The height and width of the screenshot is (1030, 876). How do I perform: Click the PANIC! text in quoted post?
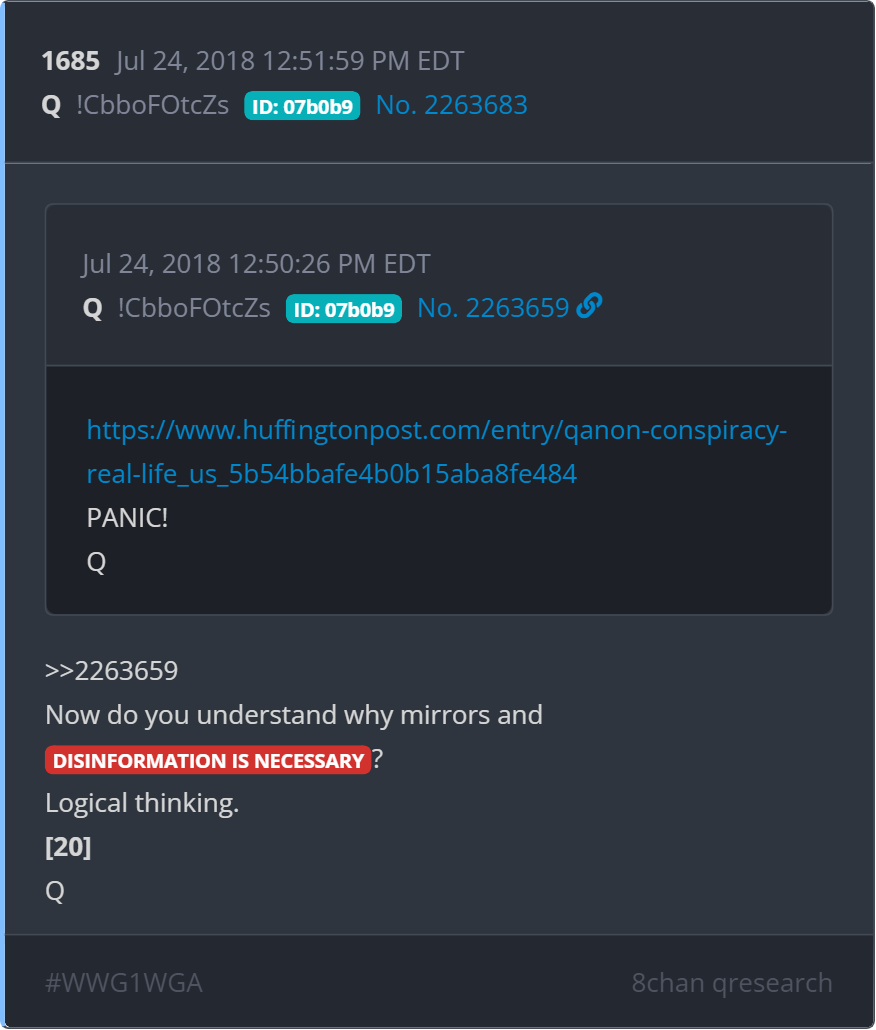click(x=127, y=518)
